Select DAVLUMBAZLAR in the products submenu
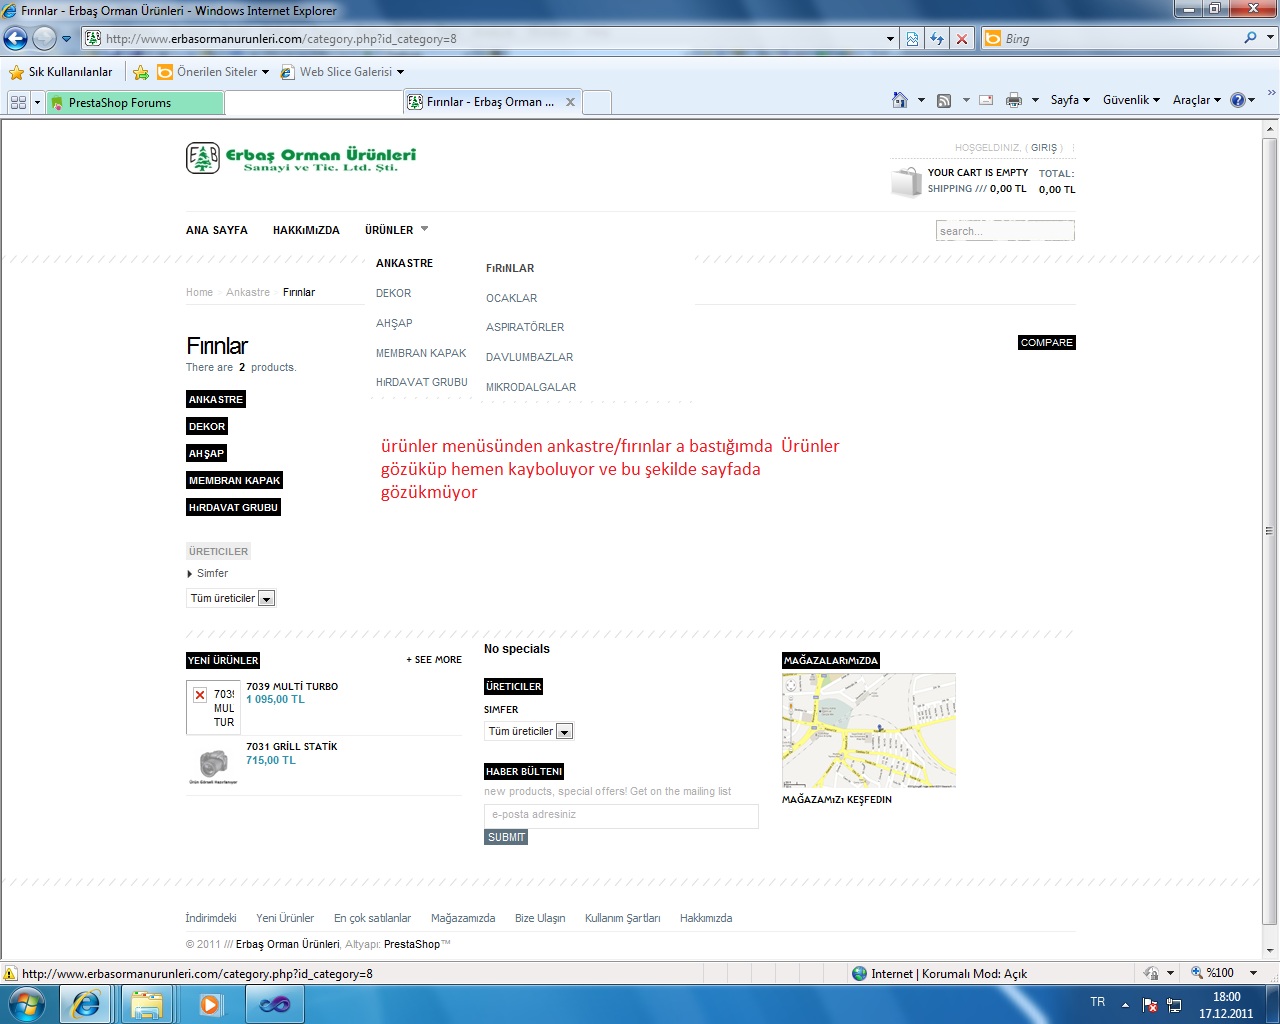1280x1024 pixels. click(x=530, y=357)
